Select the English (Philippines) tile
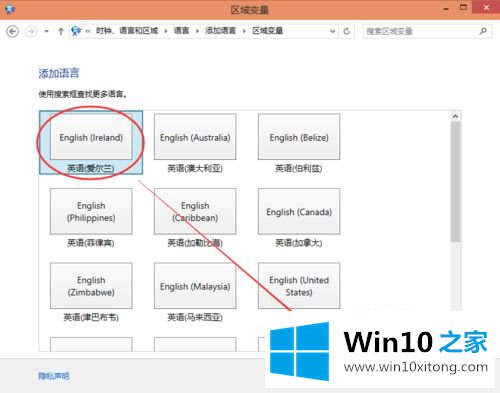This screenshot has width=500, height=393. coord(91,211)
